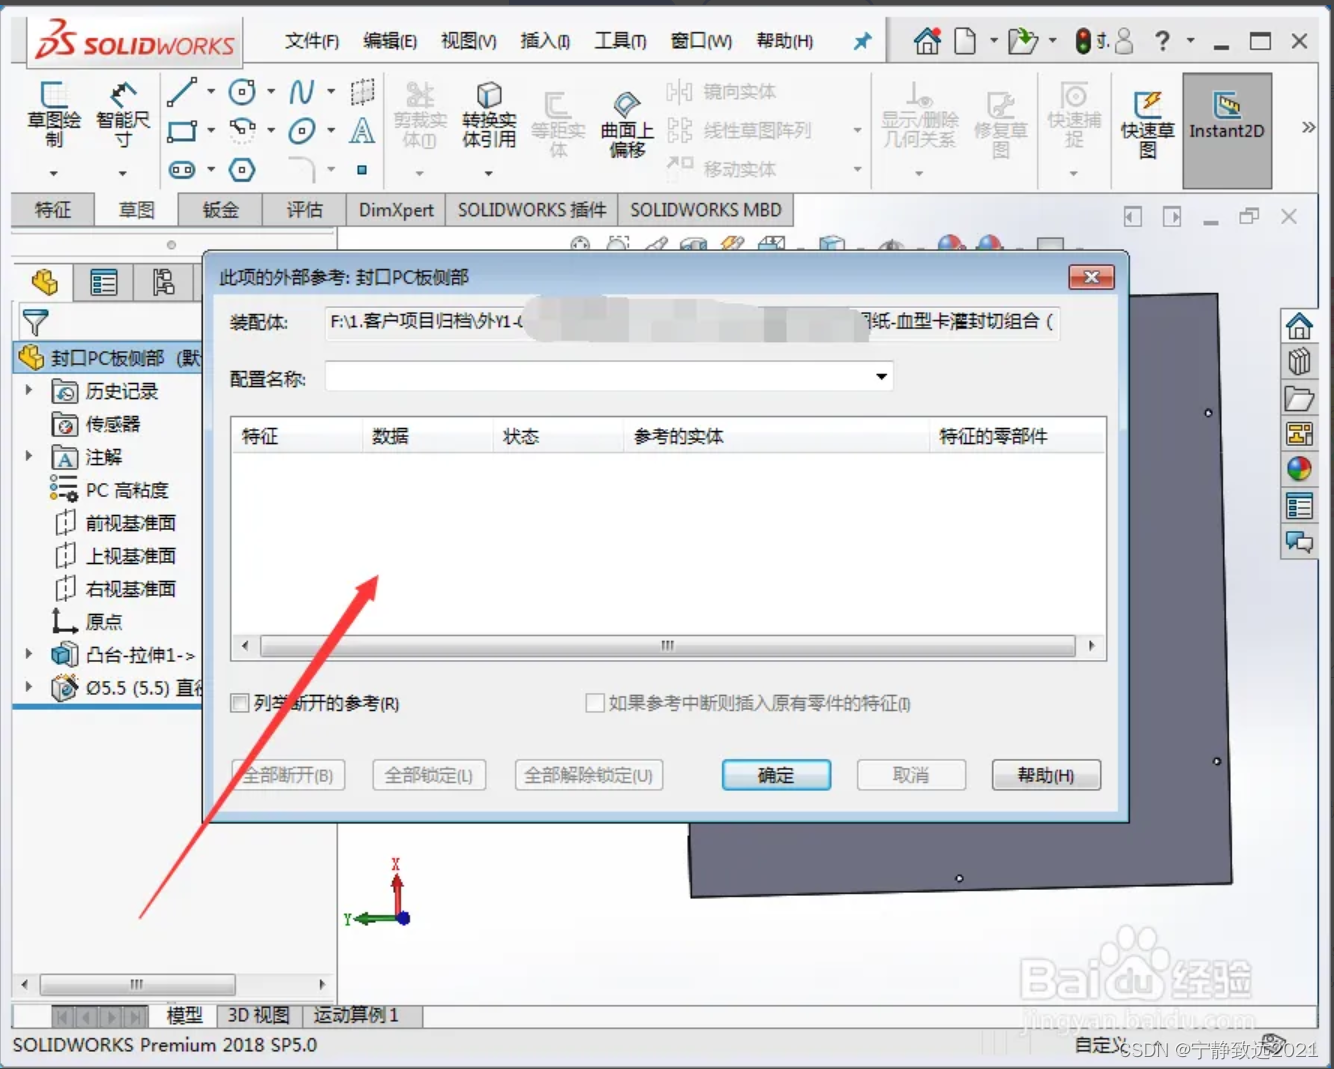Switch to 3D 视图 bottom tab
Viewport: 1334px width, 1069px height.
(258, 1015)
